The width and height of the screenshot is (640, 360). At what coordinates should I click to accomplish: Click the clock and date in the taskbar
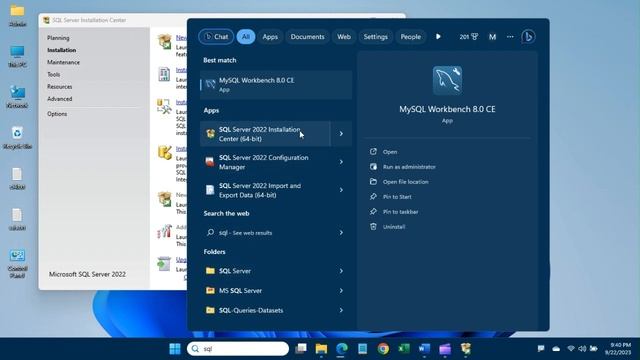pyautogui.click(x=618, y=349)
